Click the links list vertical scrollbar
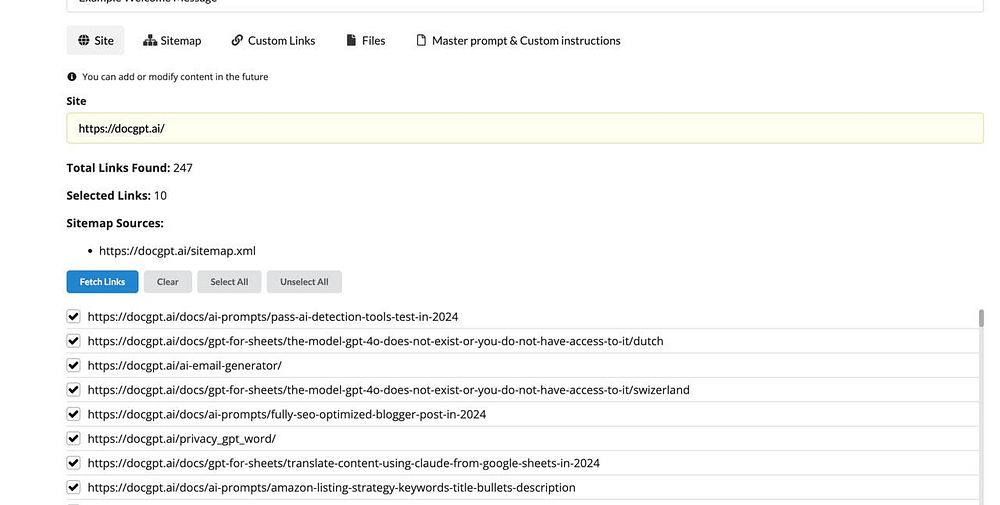The height and width of the screenshot is (505, 1000). pyautogui.click(x=981, y=320)
